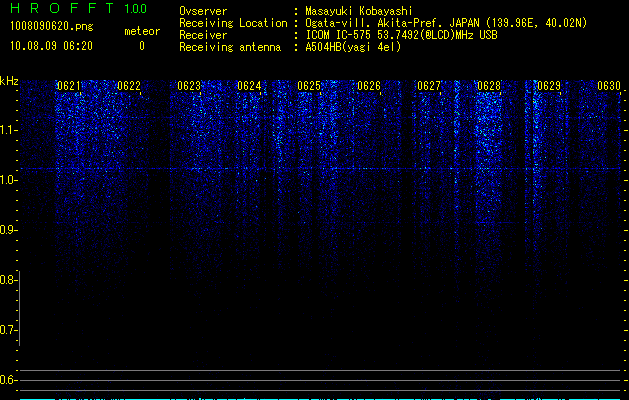
Task: Click the 0624 time marker
Action: point(249,86)
